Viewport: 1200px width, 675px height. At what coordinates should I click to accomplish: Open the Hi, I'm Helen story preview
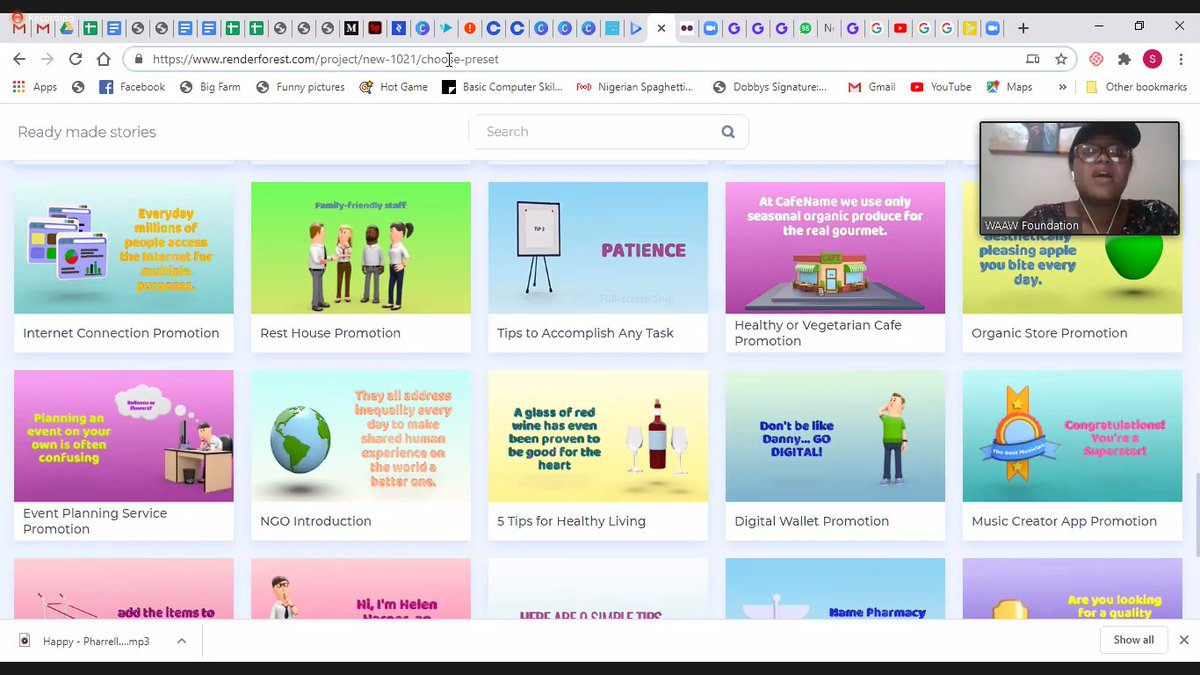tap(361, 590)
